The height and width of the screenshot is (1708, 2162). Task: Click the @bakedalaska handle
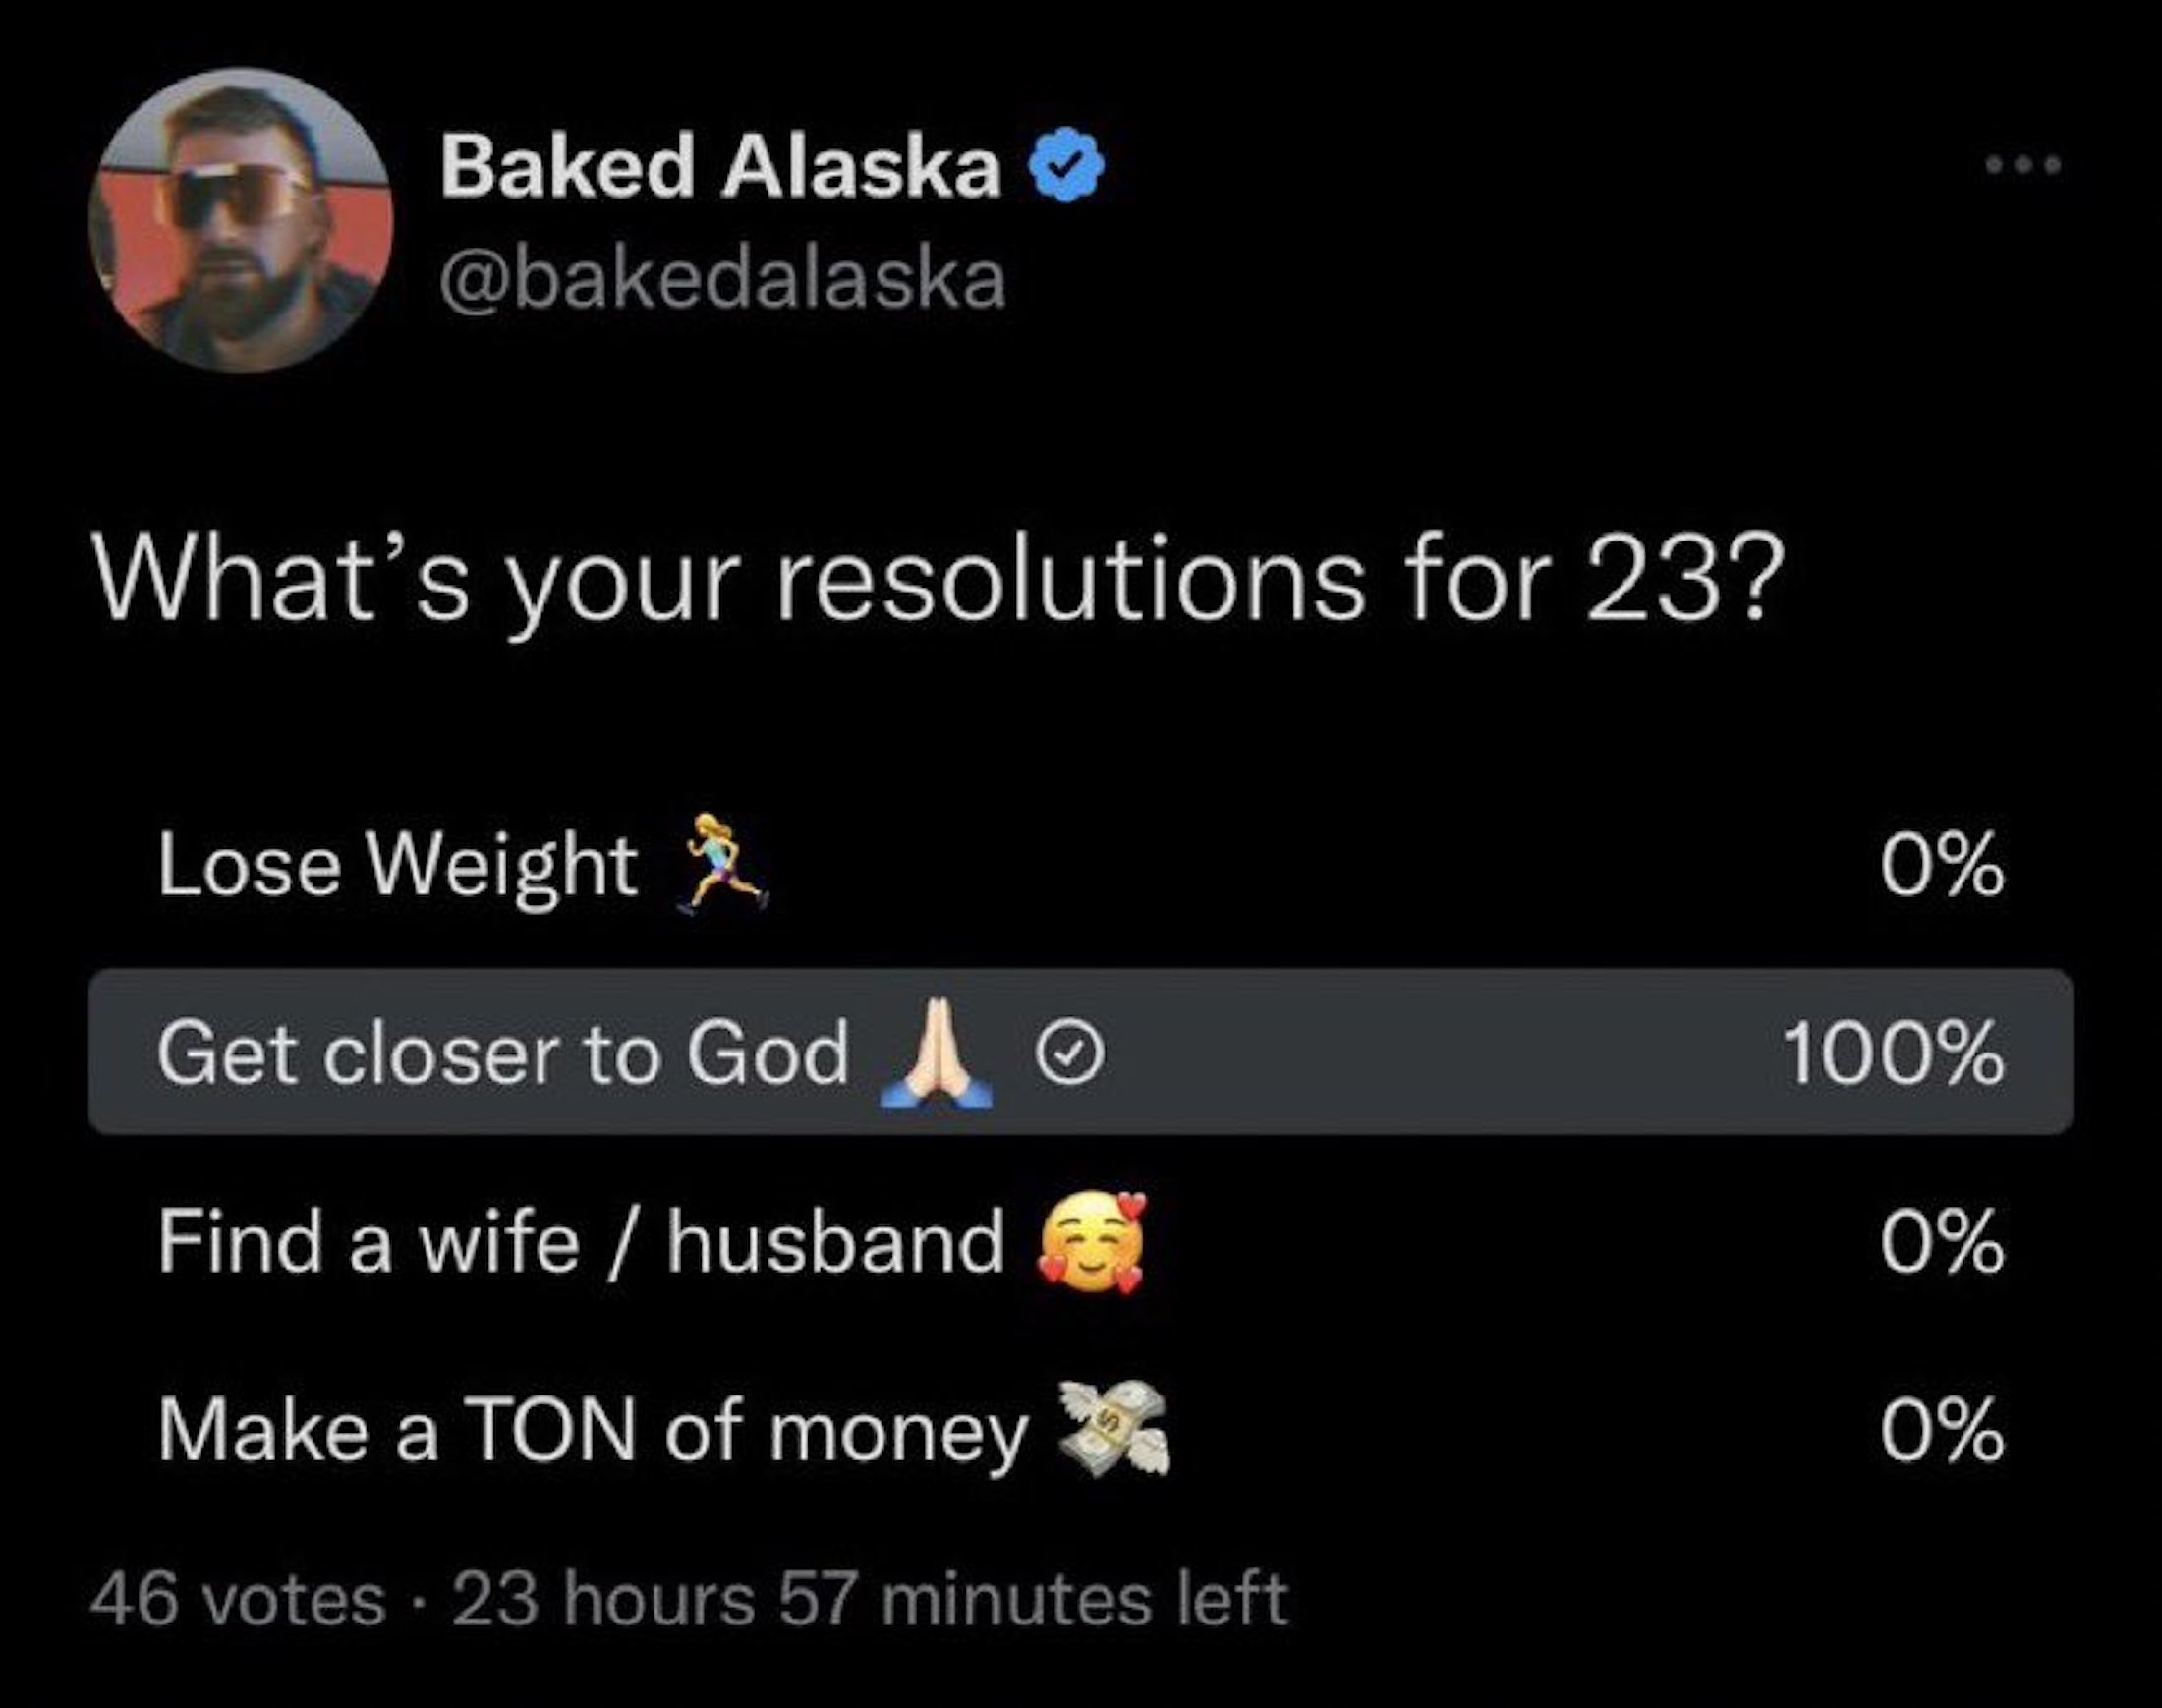[x=722, y=279]
